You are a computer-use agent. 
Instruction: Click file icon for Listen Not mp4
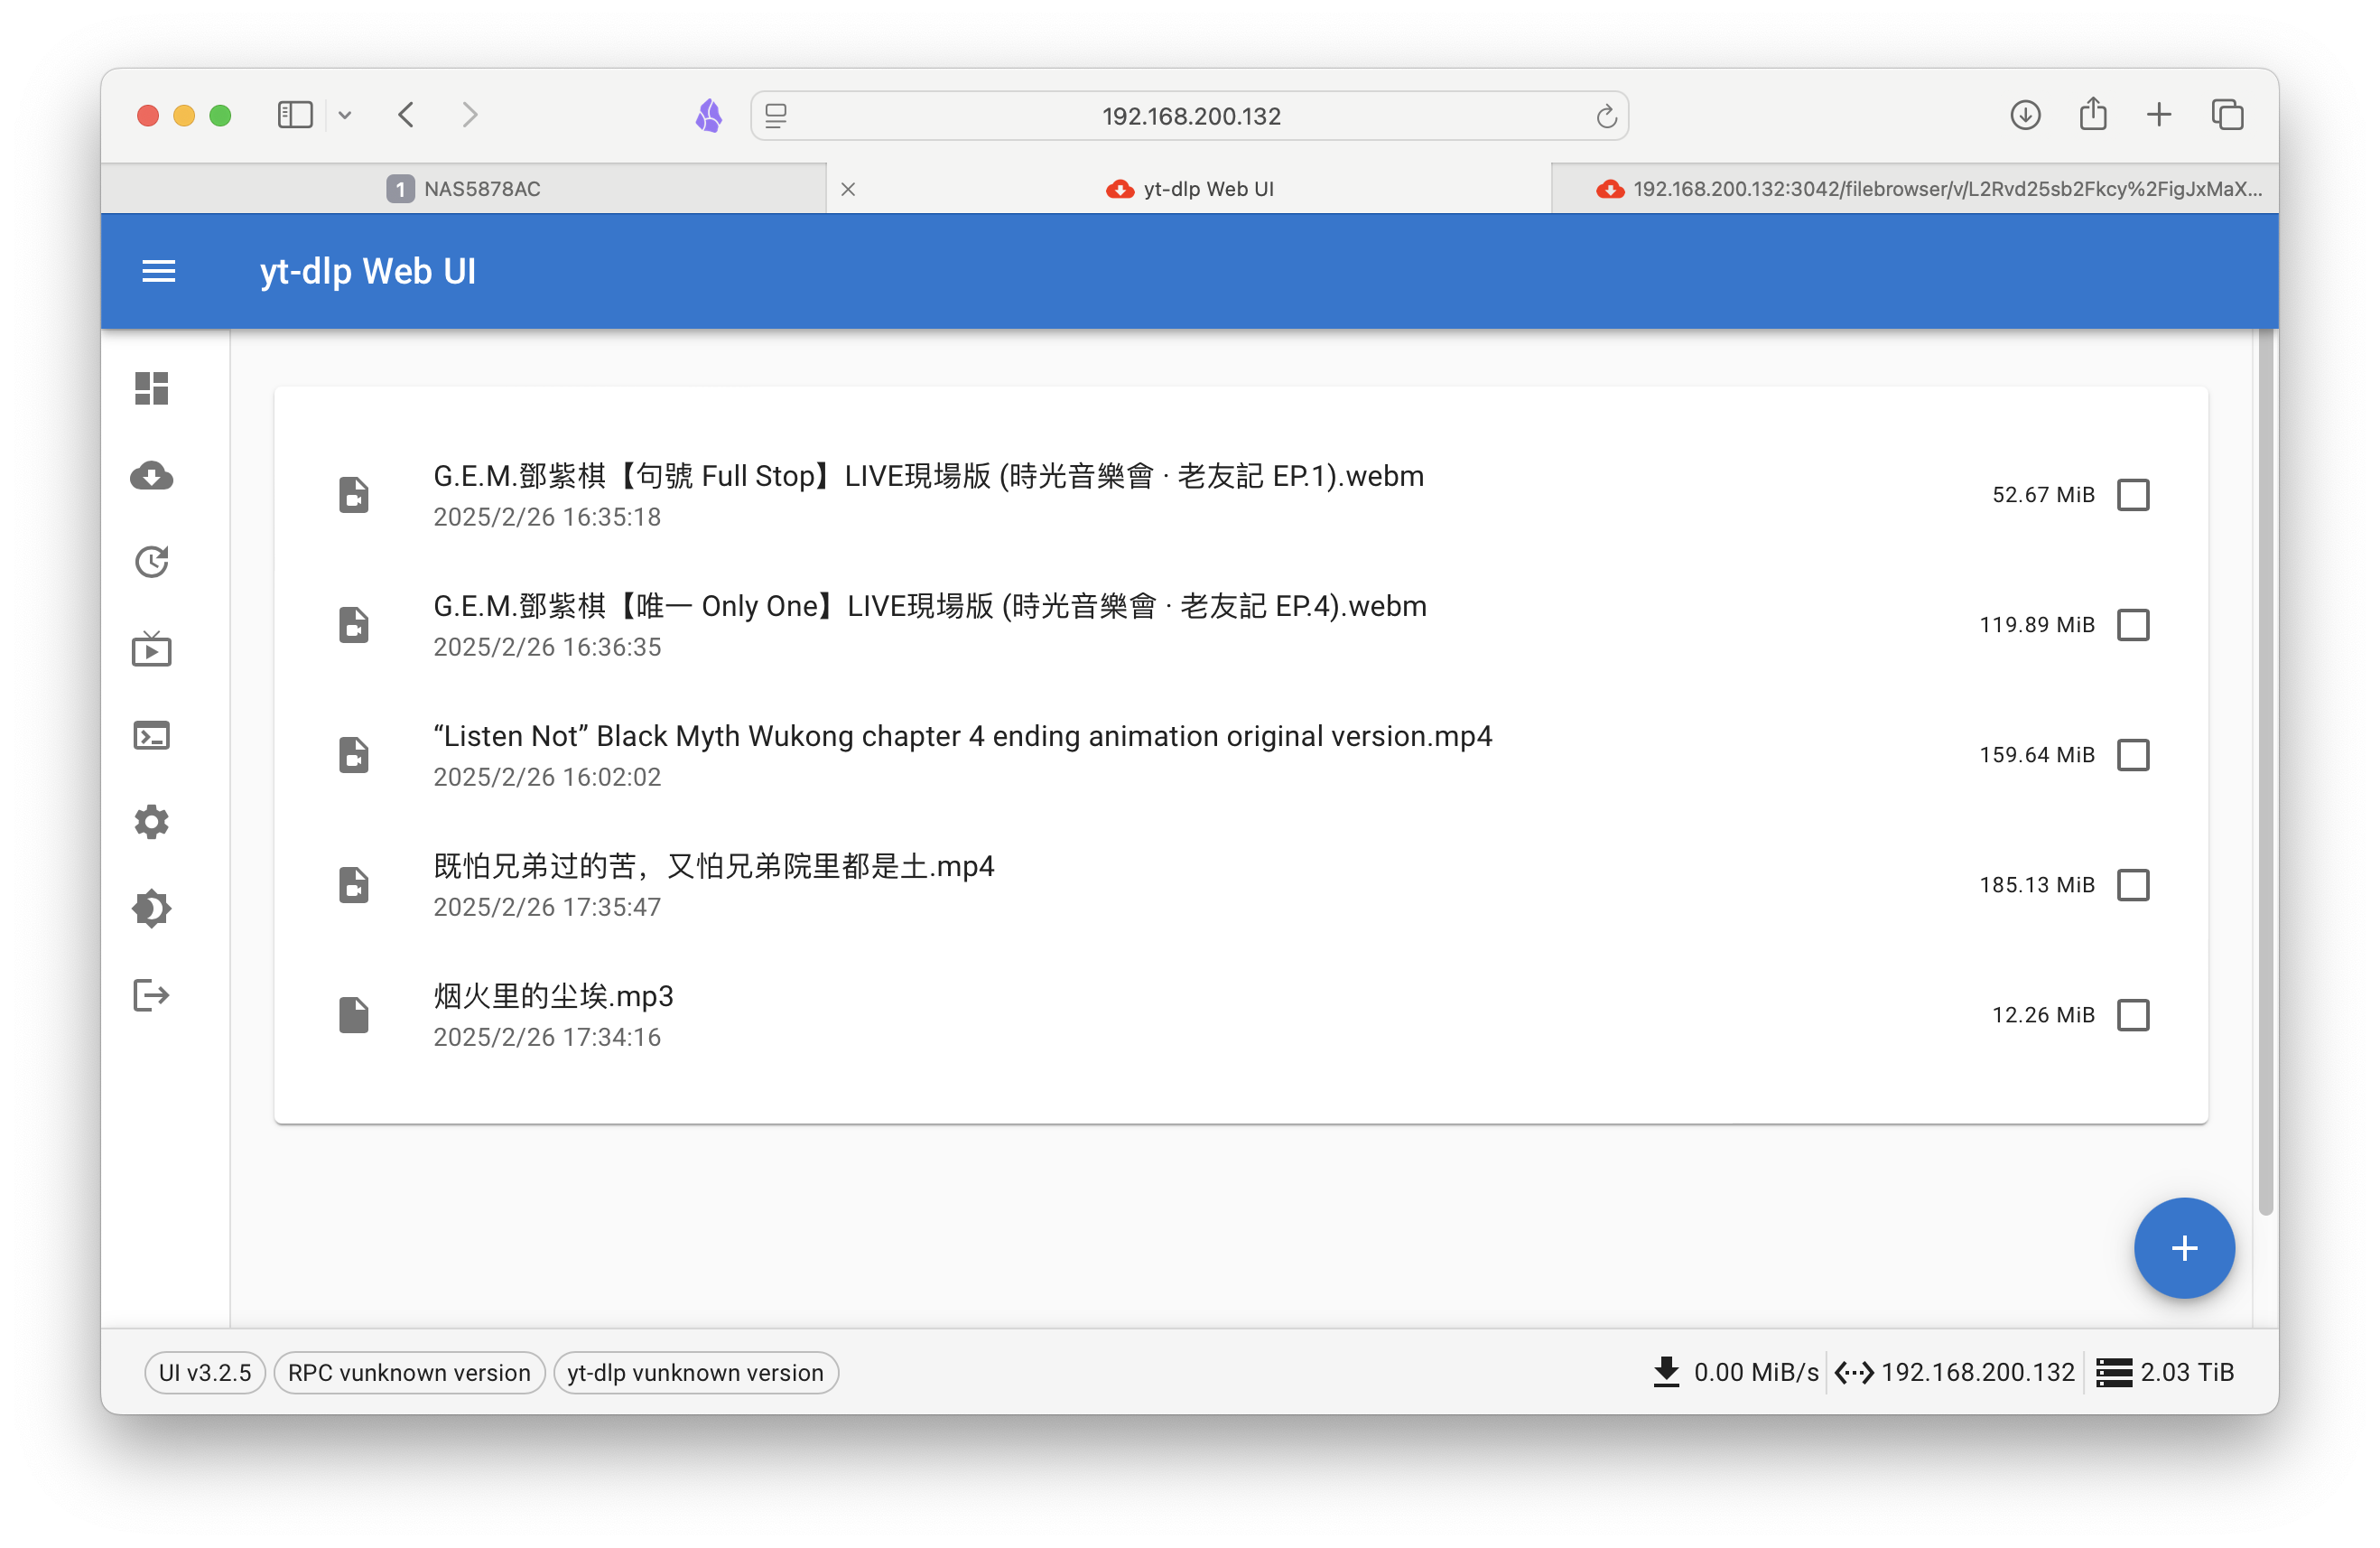coord(354,755)
